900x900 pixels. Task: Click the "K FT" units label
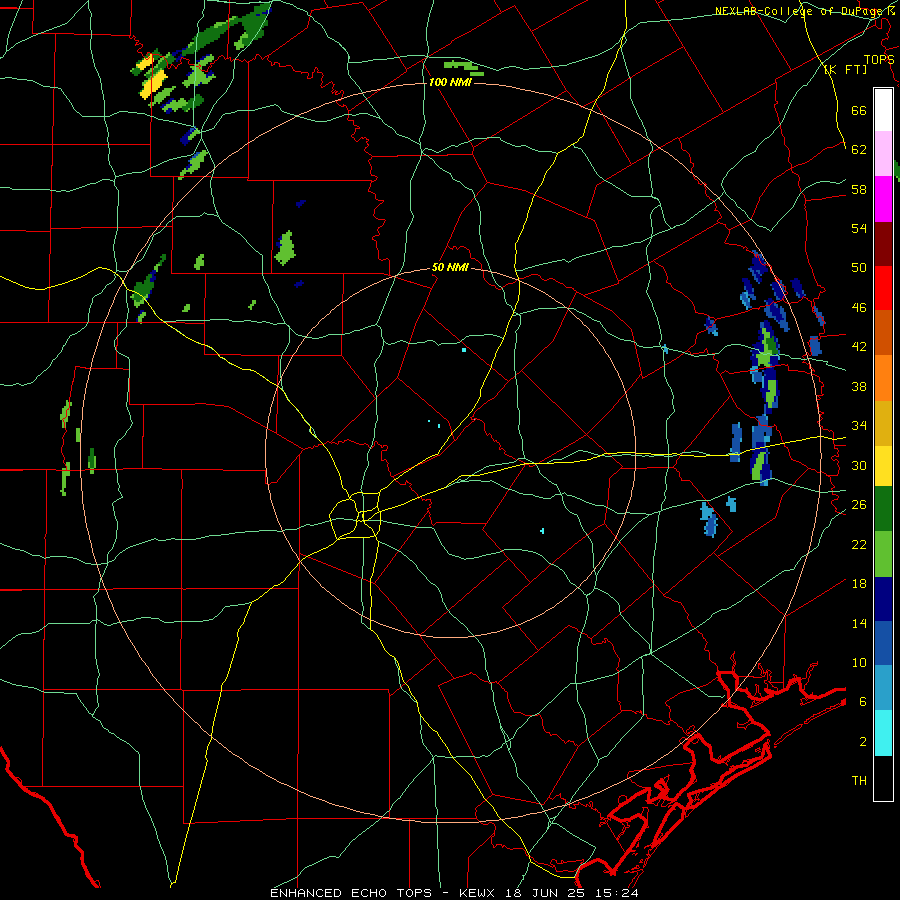tap(845, 70)
